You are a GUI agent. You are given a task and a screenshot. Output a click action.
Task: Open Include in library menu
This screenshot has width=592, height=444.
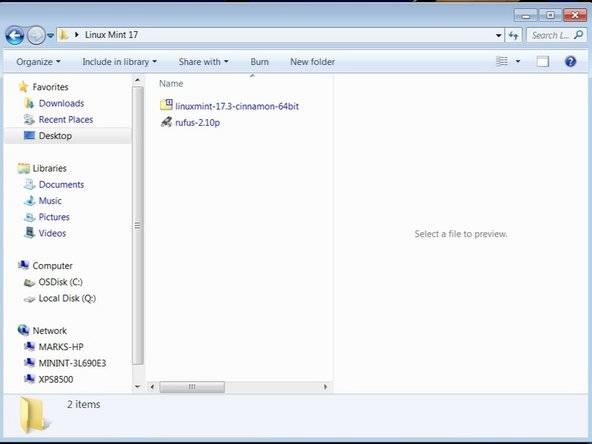point(119,62)
